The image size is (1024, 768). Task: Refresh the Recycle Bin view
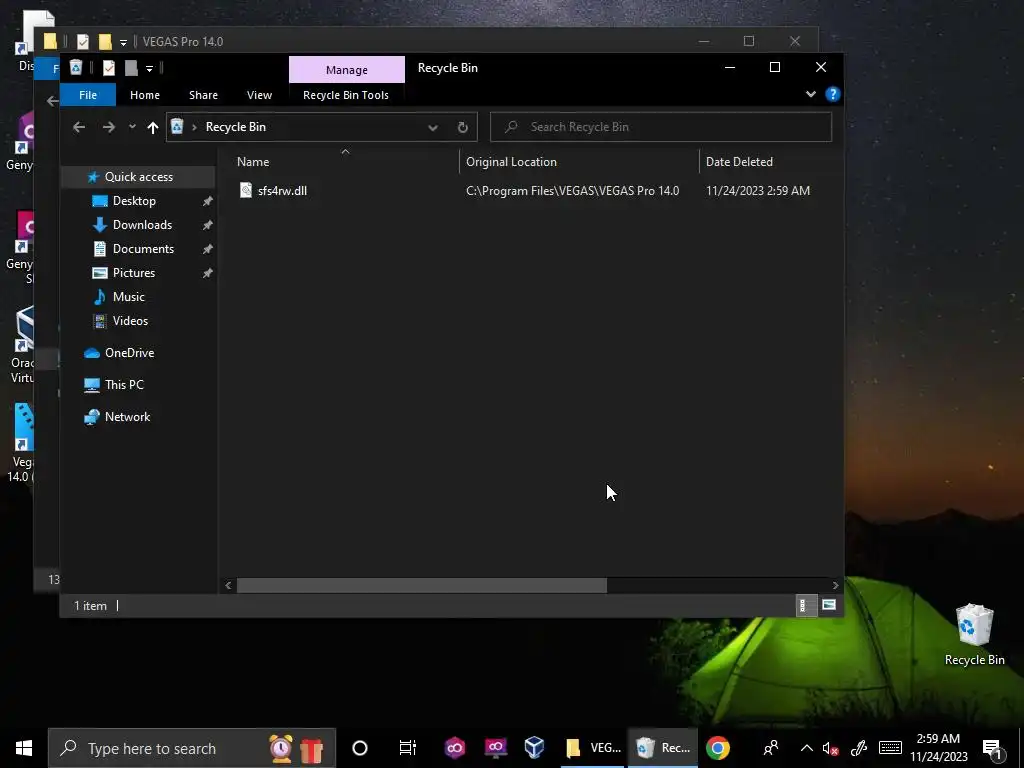point(462,127)
